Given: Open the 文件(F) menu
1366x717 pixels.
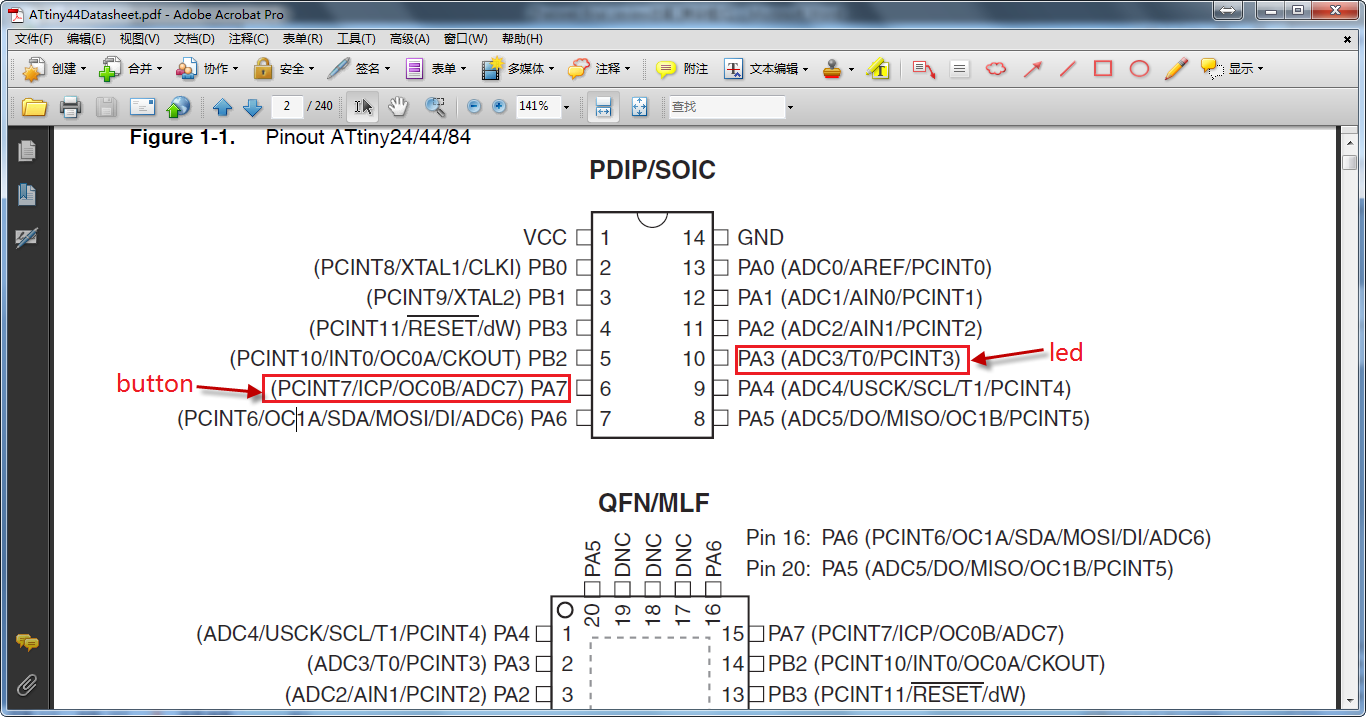Looking at the screenshot, I should click(34, 39).
